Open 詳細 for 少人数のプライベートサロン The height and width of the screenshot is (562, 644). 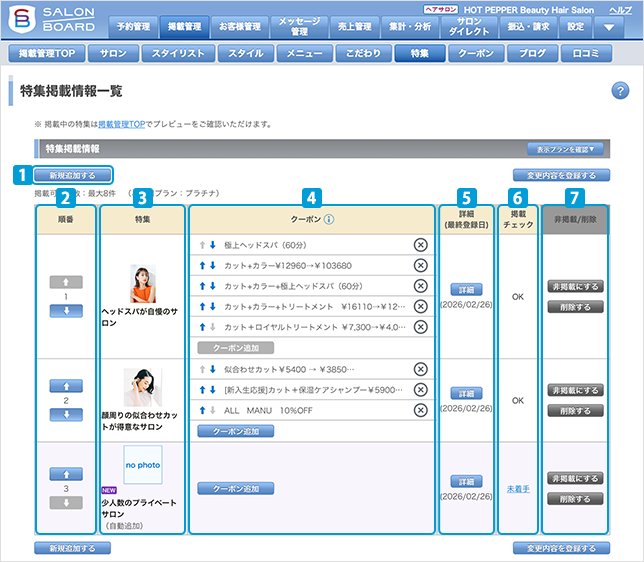click(467, 481)
